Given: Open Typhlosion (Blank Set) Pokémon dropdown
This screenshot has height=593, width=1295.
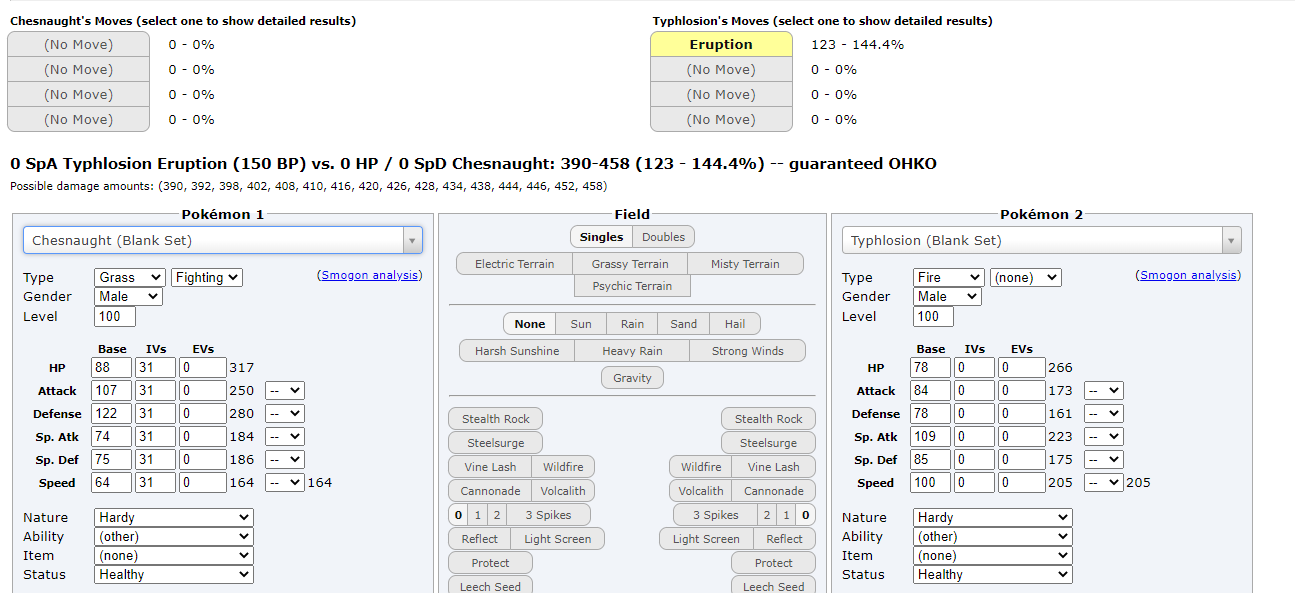Looking at the screenshot, I should [1042, 240].
